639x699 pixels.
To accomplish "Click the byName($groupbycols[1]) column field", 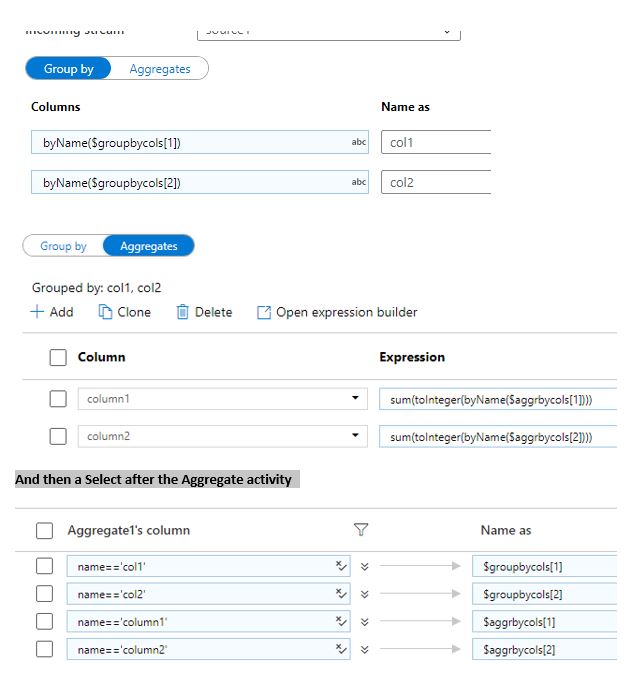I will tap(200, 142).
